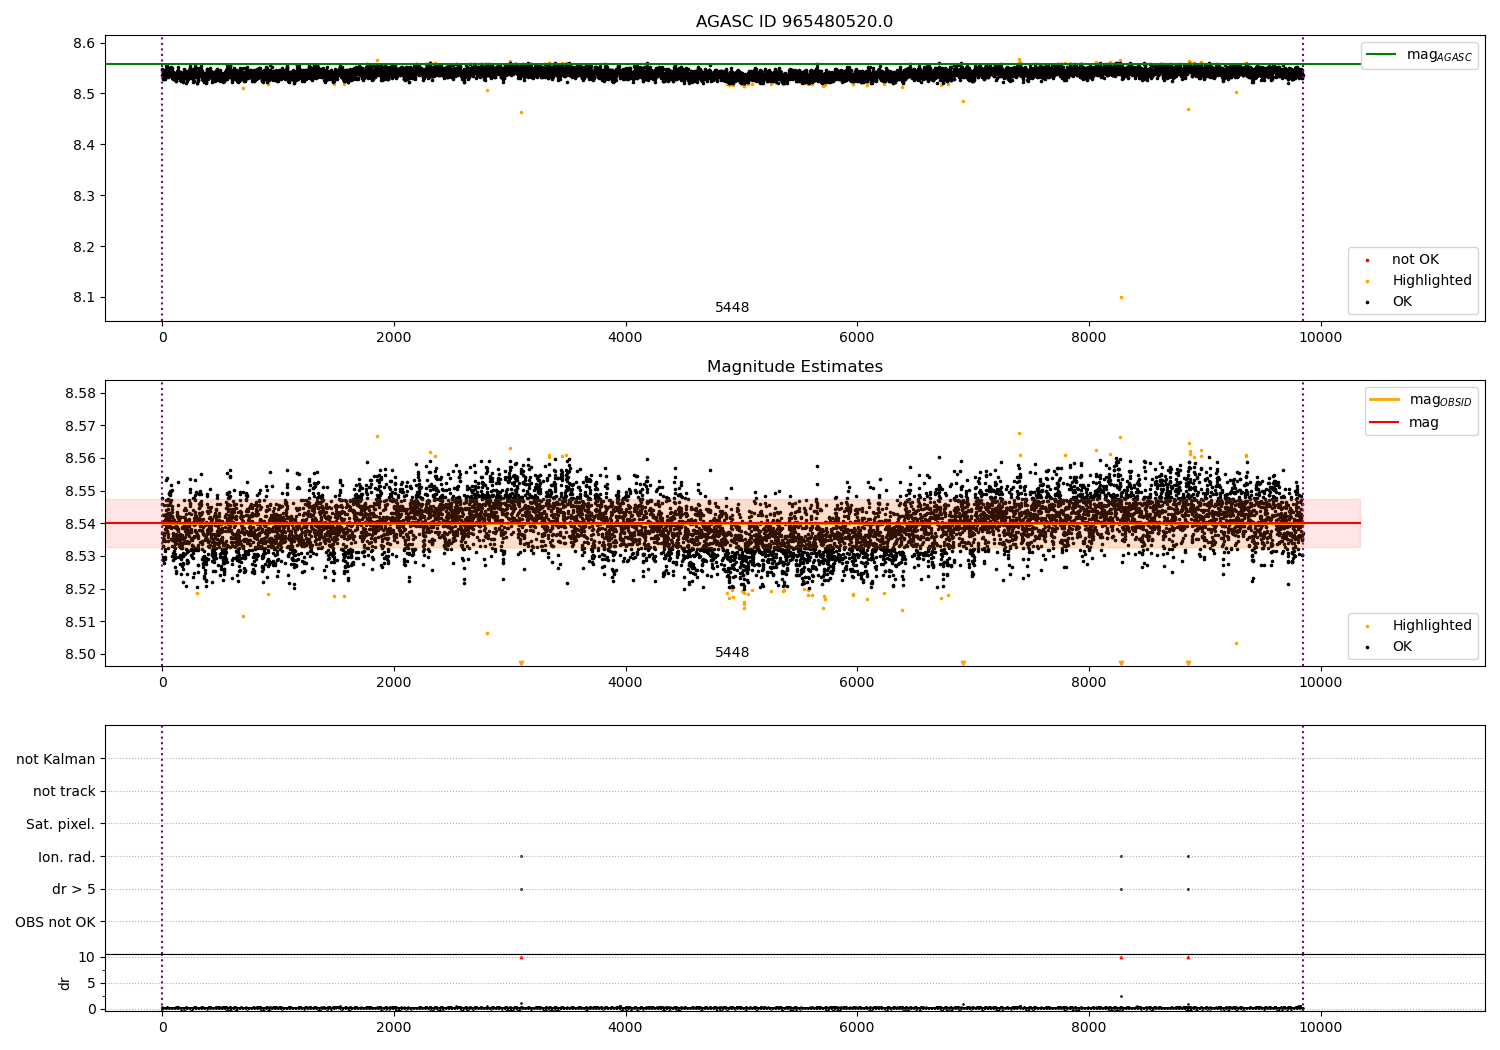Viewport: 1500px width, 1050px height.
Task: Click the 'OBS not OK' row label
Action: (55, 922)
